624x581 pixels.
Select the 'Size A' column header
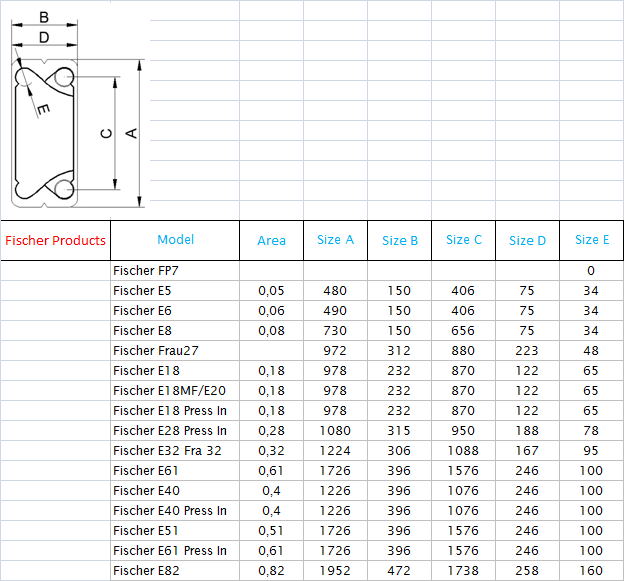[x=335, y=240]
